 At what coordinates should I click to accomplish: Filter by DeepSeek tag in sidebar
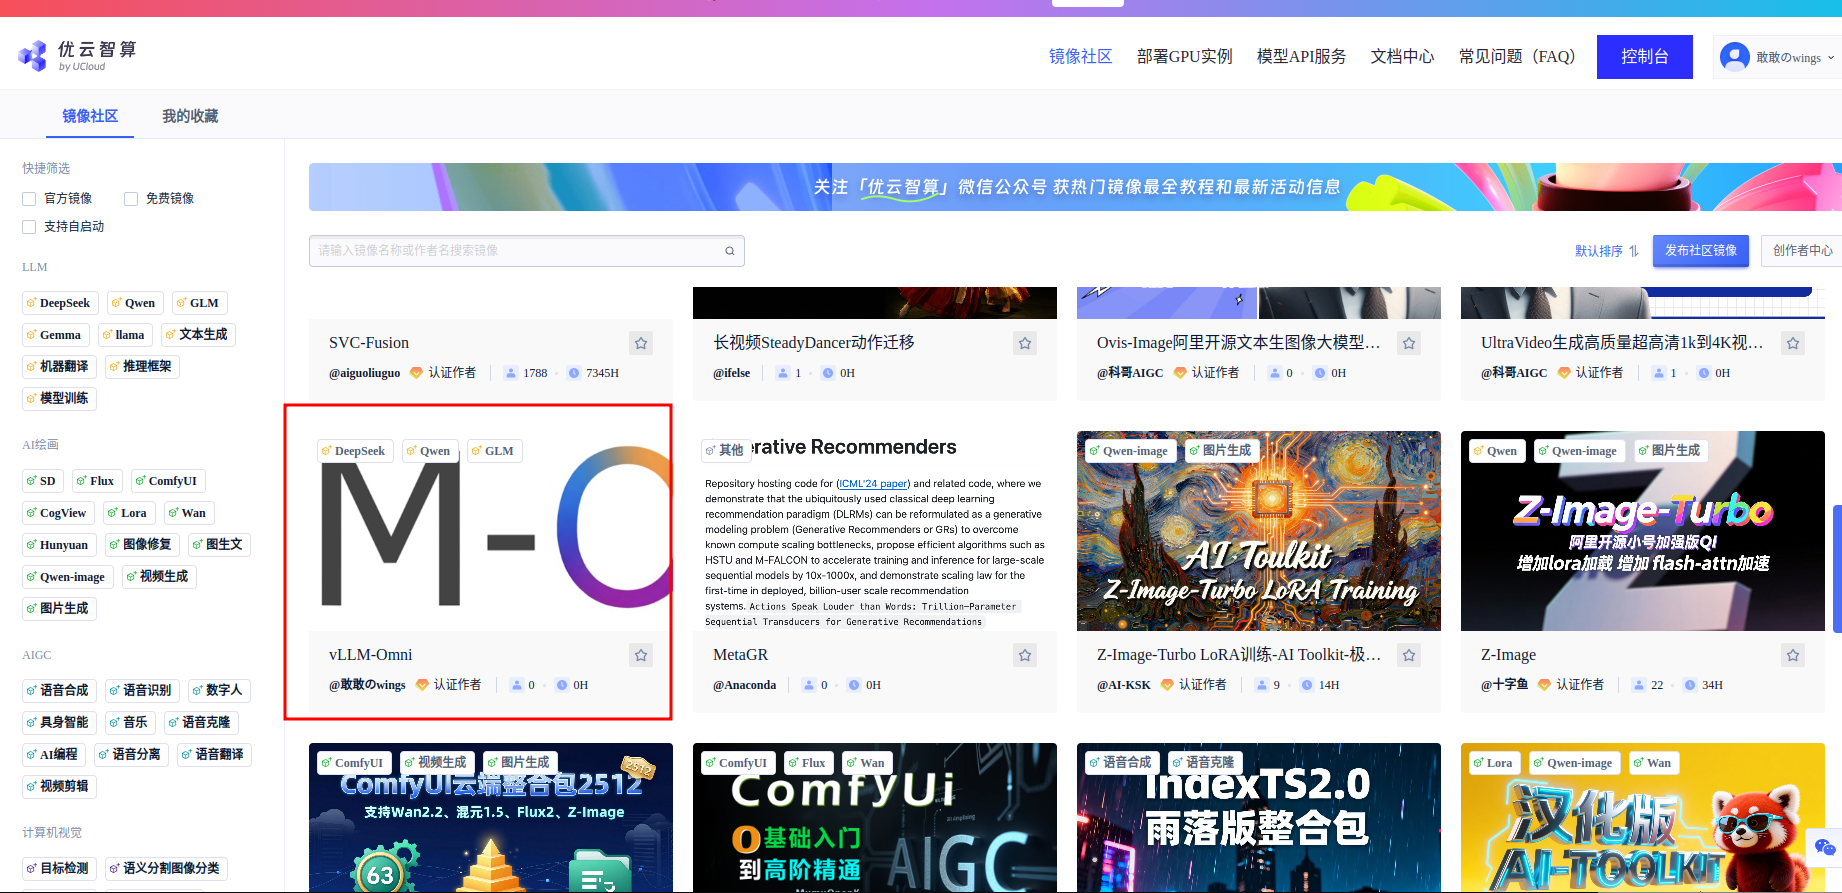pos(59,303)
